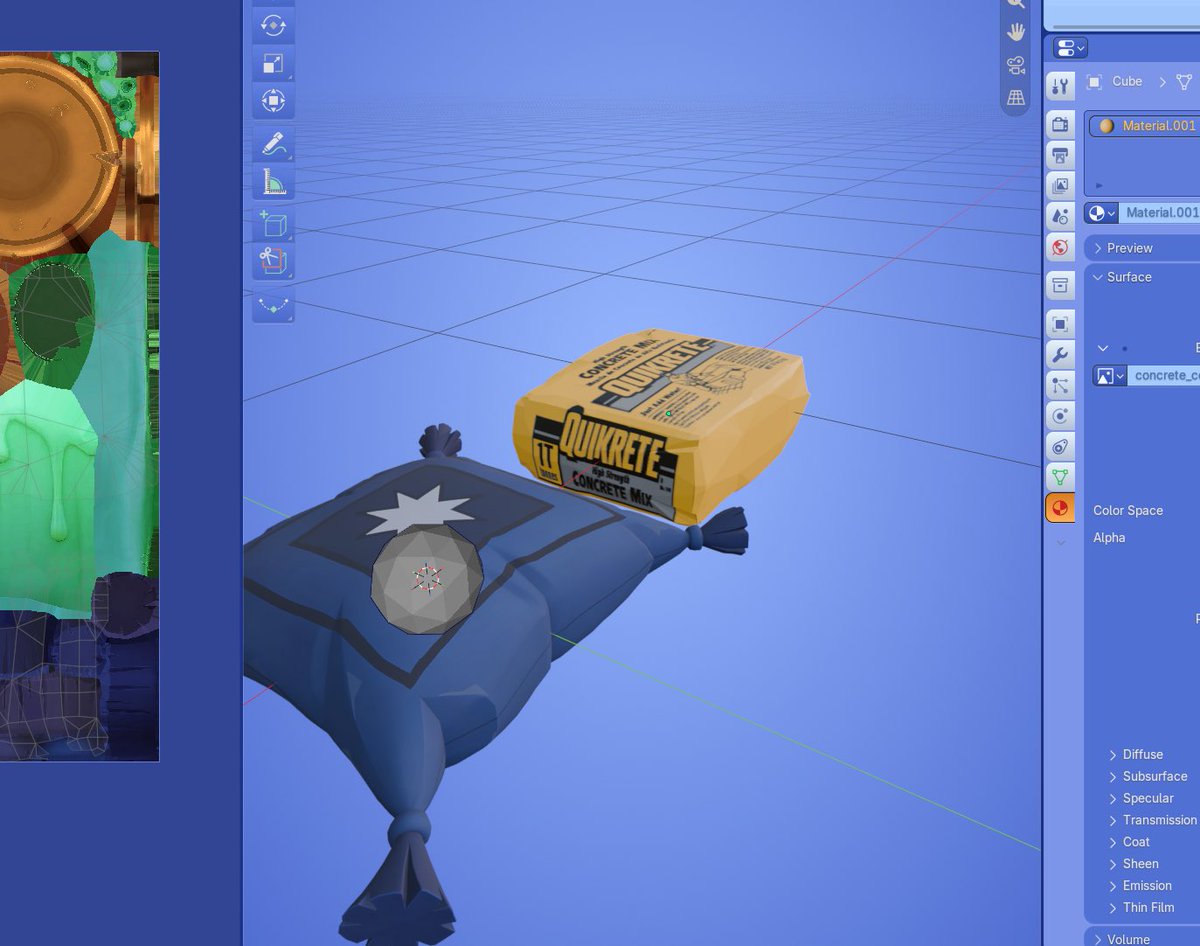Select the Annotate pencil tool
The height and width of the screenshot is (946, 1200).
tap(273, 145)
